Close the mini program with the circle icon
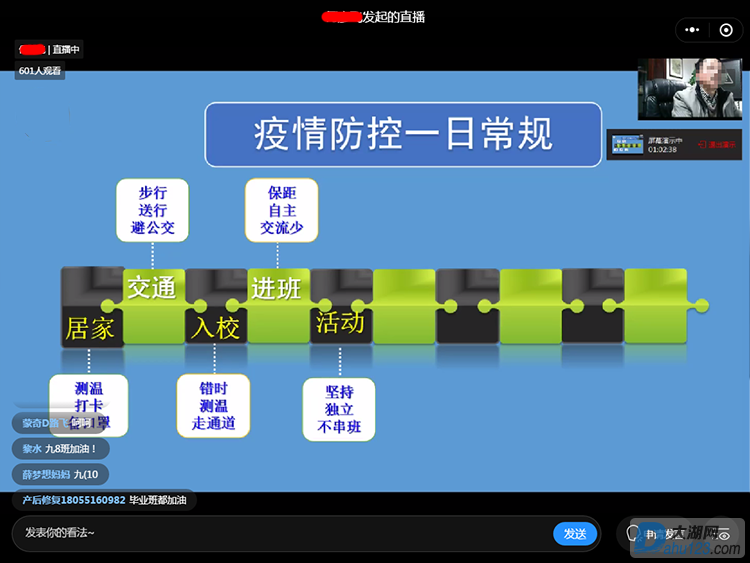Image resolution: width=750 pixels, height=563 pixels. point(726,30)
